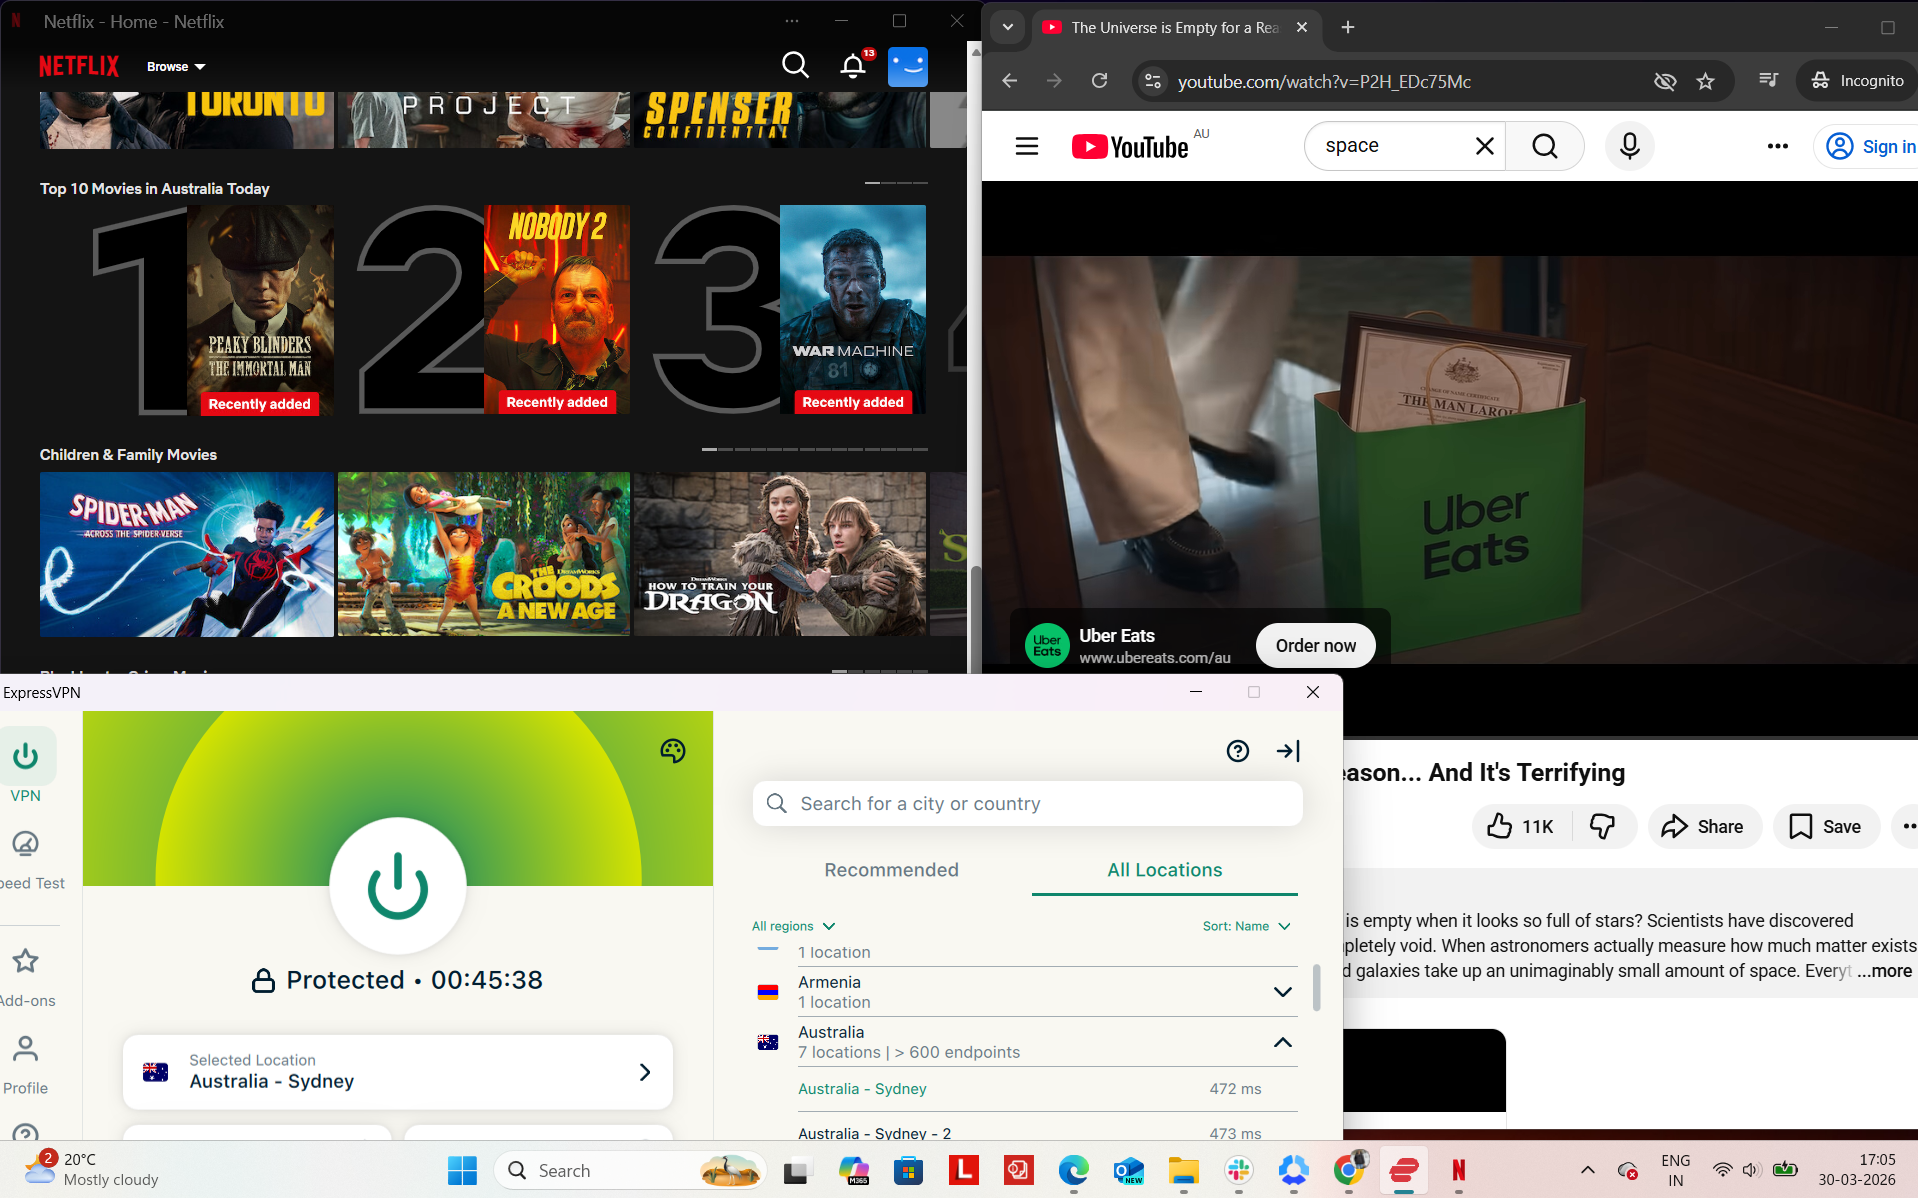Open the YouTube hamburger menu

(1026, 146)
